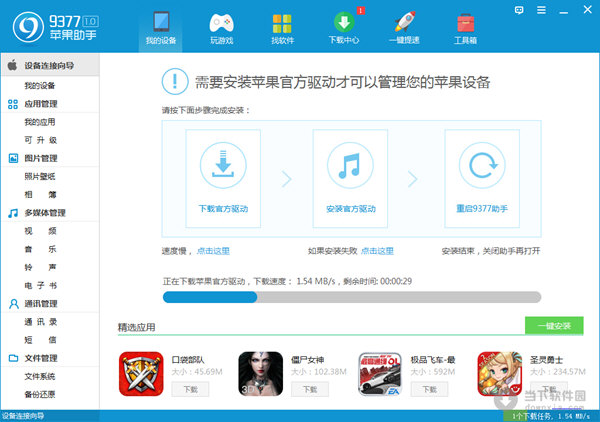This screenshot has height=422, width=600.
Task: Select 设备连接向导 in the sidebar
Action: click(50, 65)
